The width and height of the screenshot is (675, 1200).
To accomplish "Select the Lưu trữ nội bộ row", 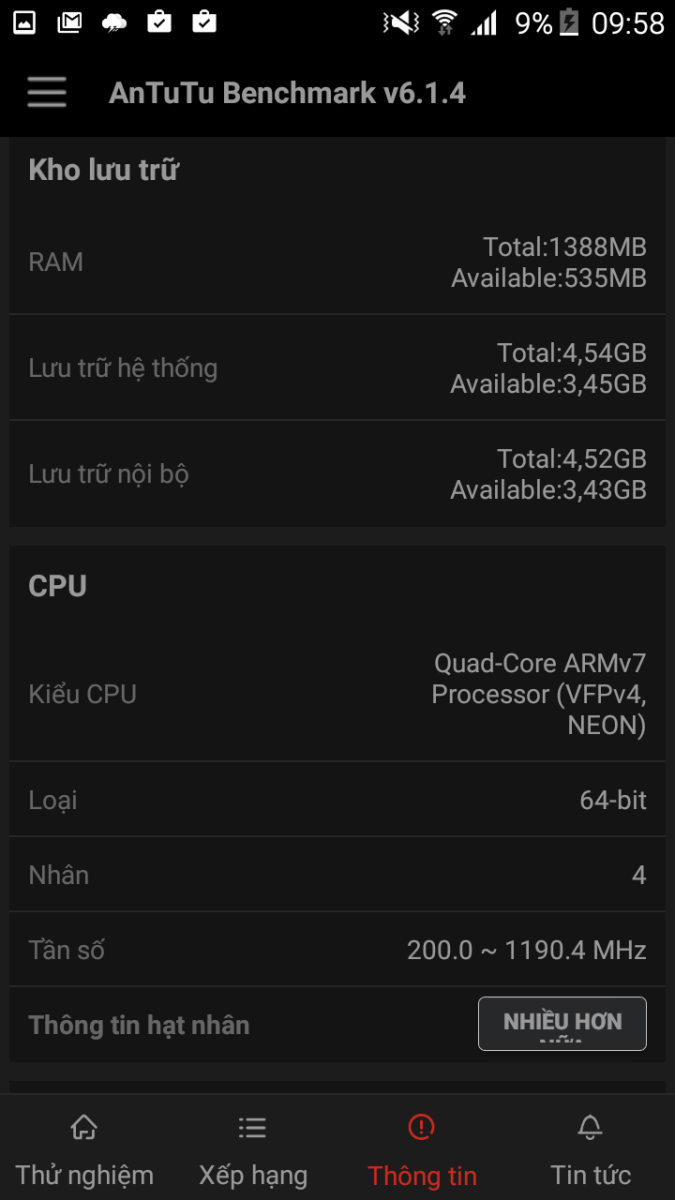I will 337,474.
